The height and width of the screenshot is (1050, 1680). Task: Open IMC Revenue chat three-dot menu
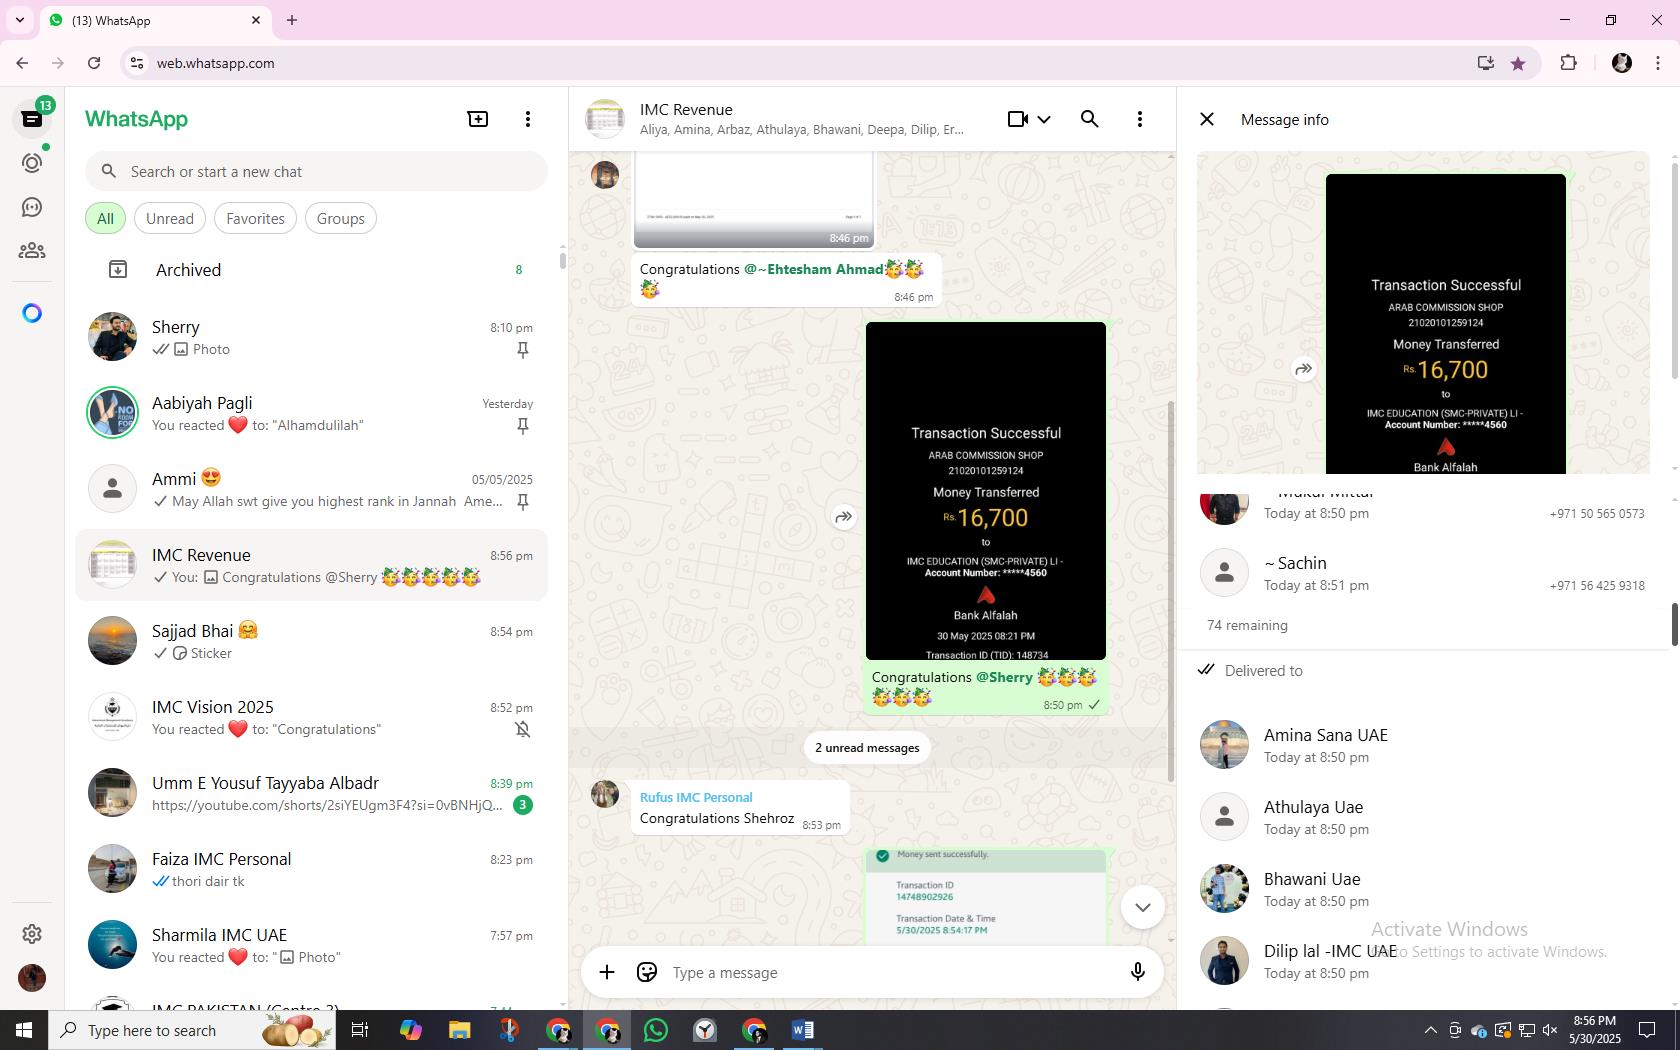point(1140,119)
